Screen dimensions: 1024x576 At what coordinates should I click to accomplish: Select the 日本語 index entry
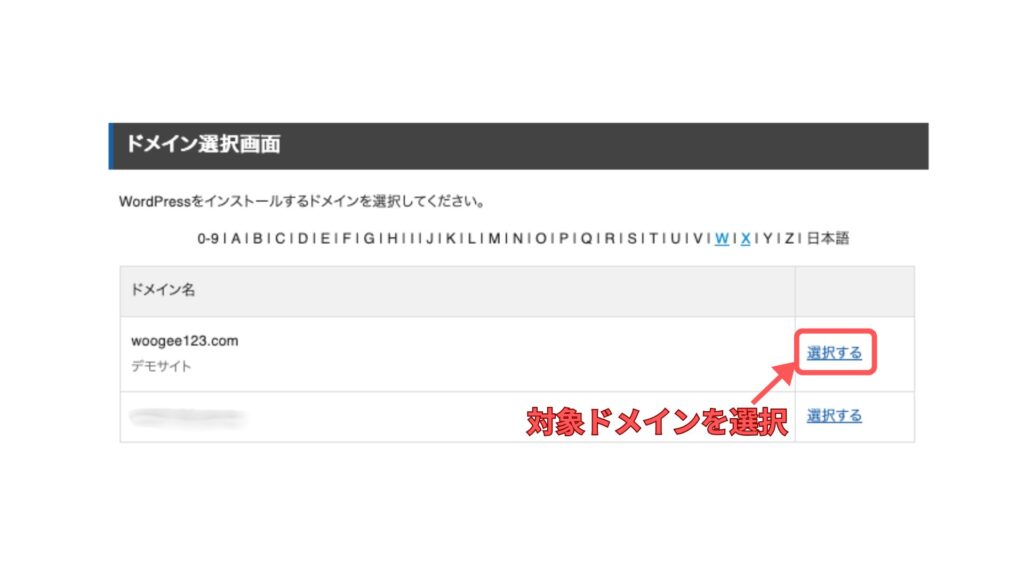tap(828, 238)
